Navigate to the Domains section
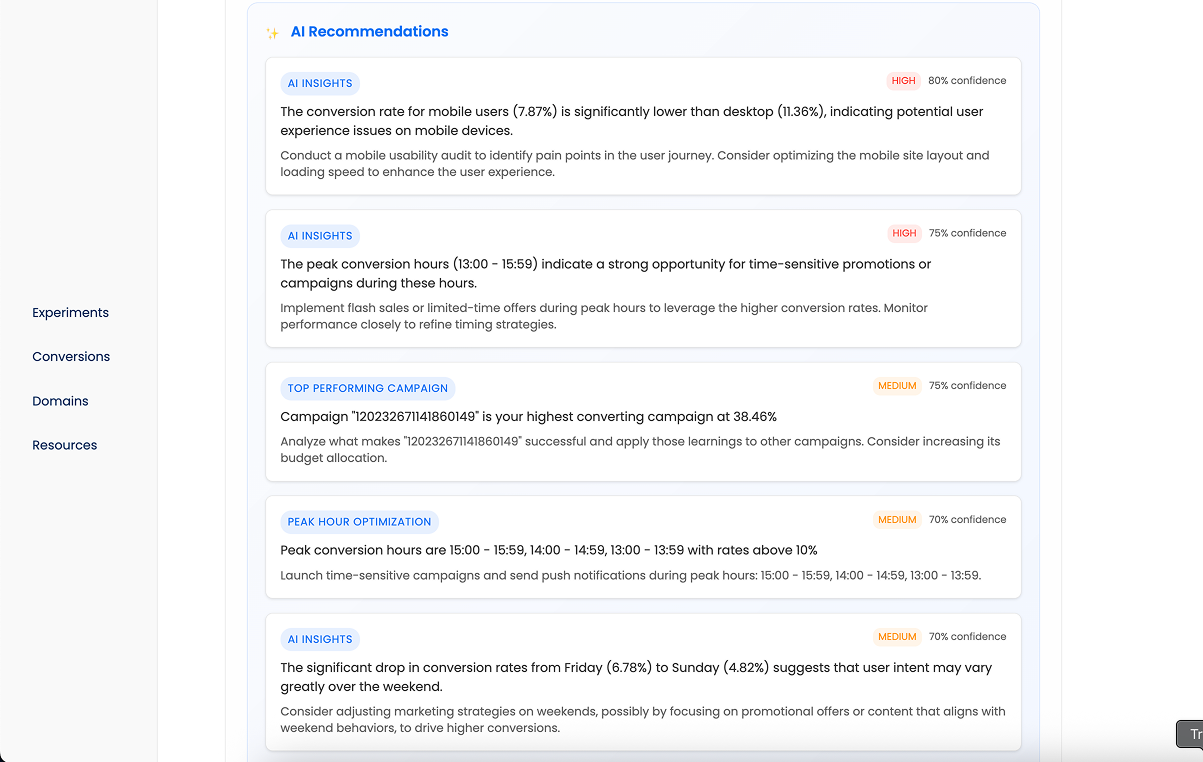 [60, 400]
